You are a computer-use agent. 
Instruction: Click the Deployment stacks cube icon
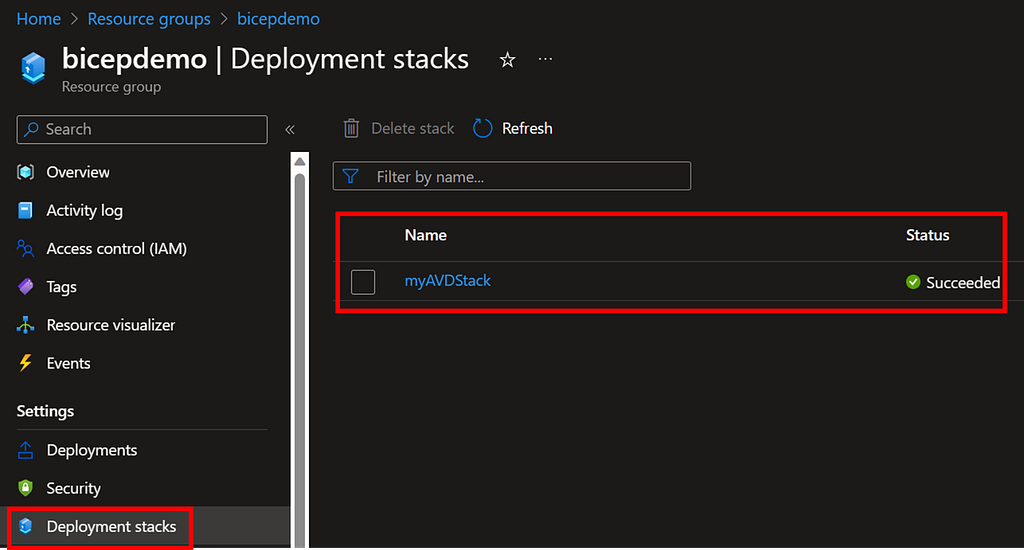25,526
